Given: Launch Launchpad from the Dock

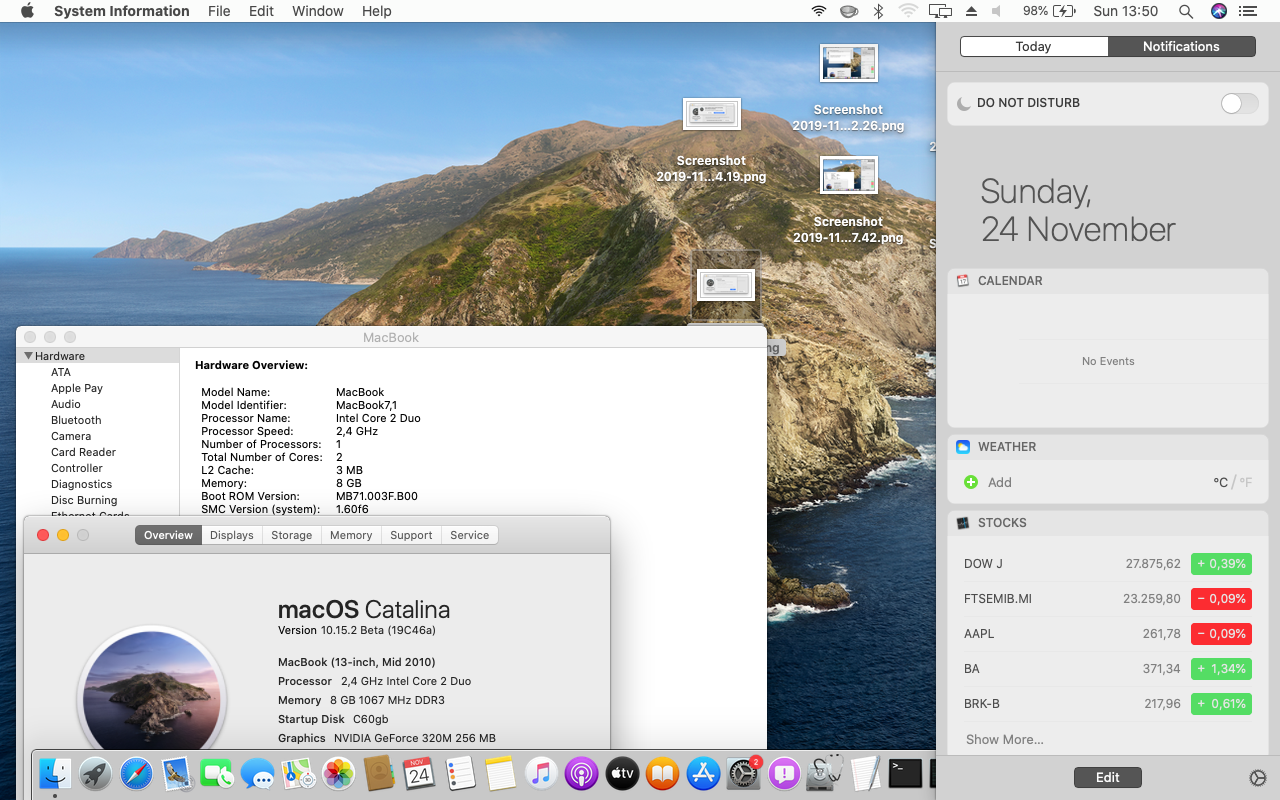Looking at the screenshot, I should click(96, 773).
